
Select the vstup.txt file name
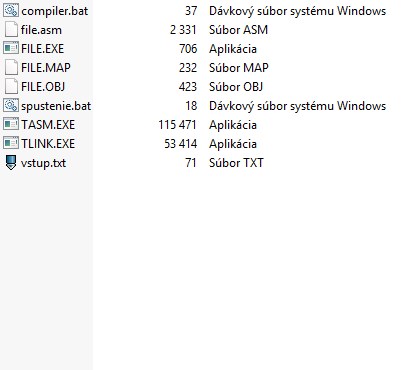click(x=43, y=163)
